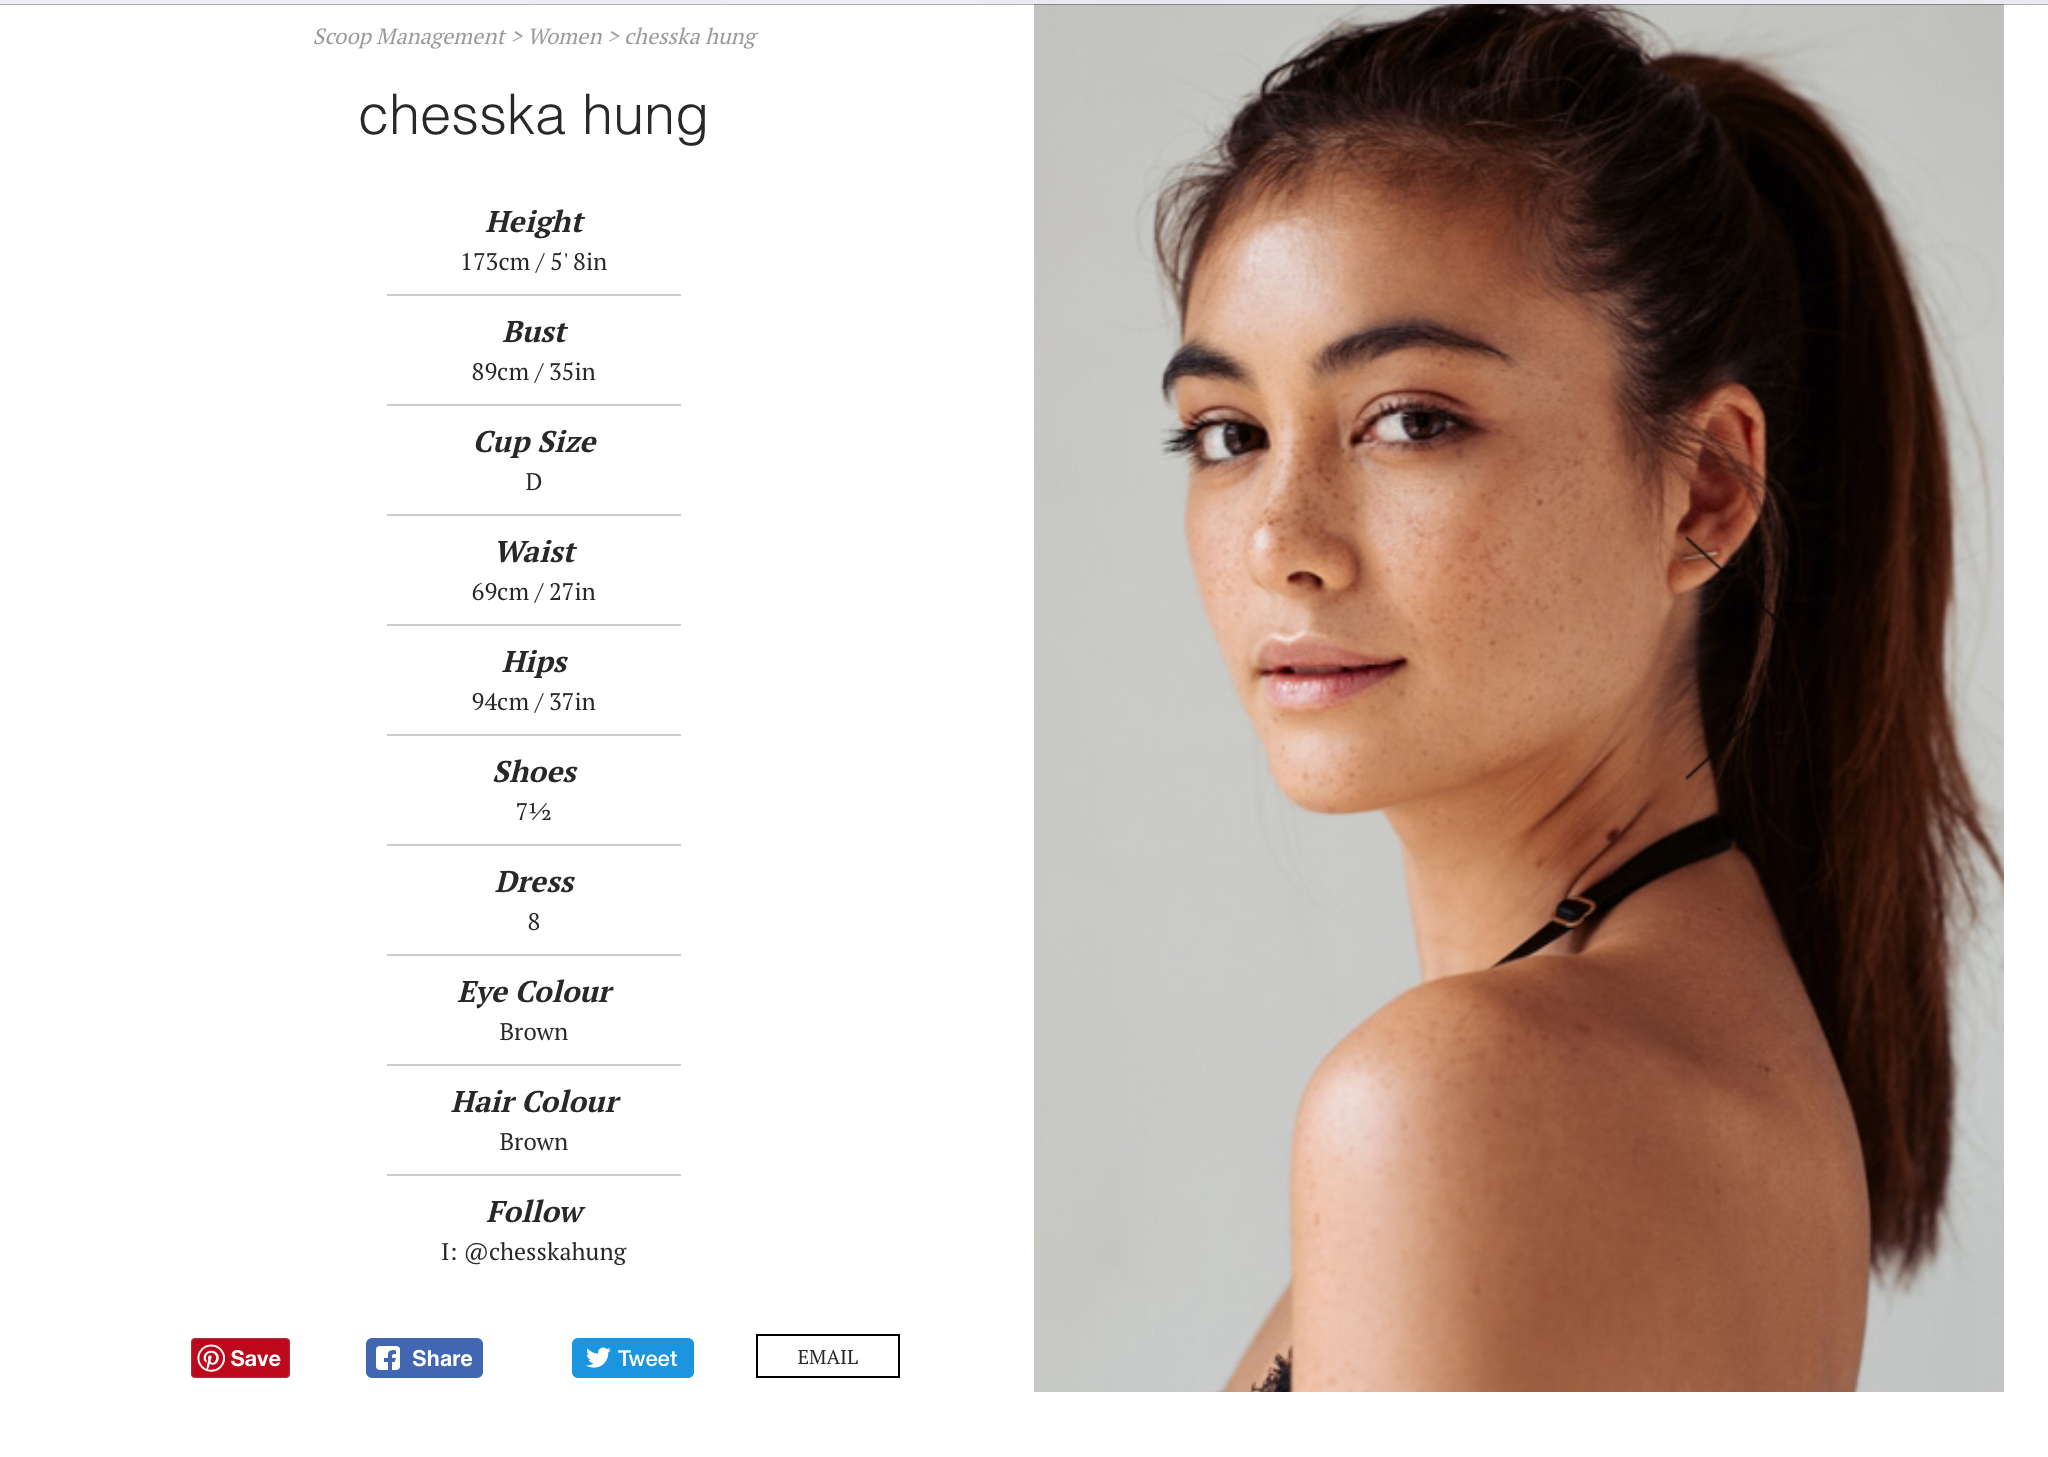The width and height of the screenshot is (2048, 1457).
Task: Save the page with the Pinterest Save button
Action: (x=240, y=1358)
